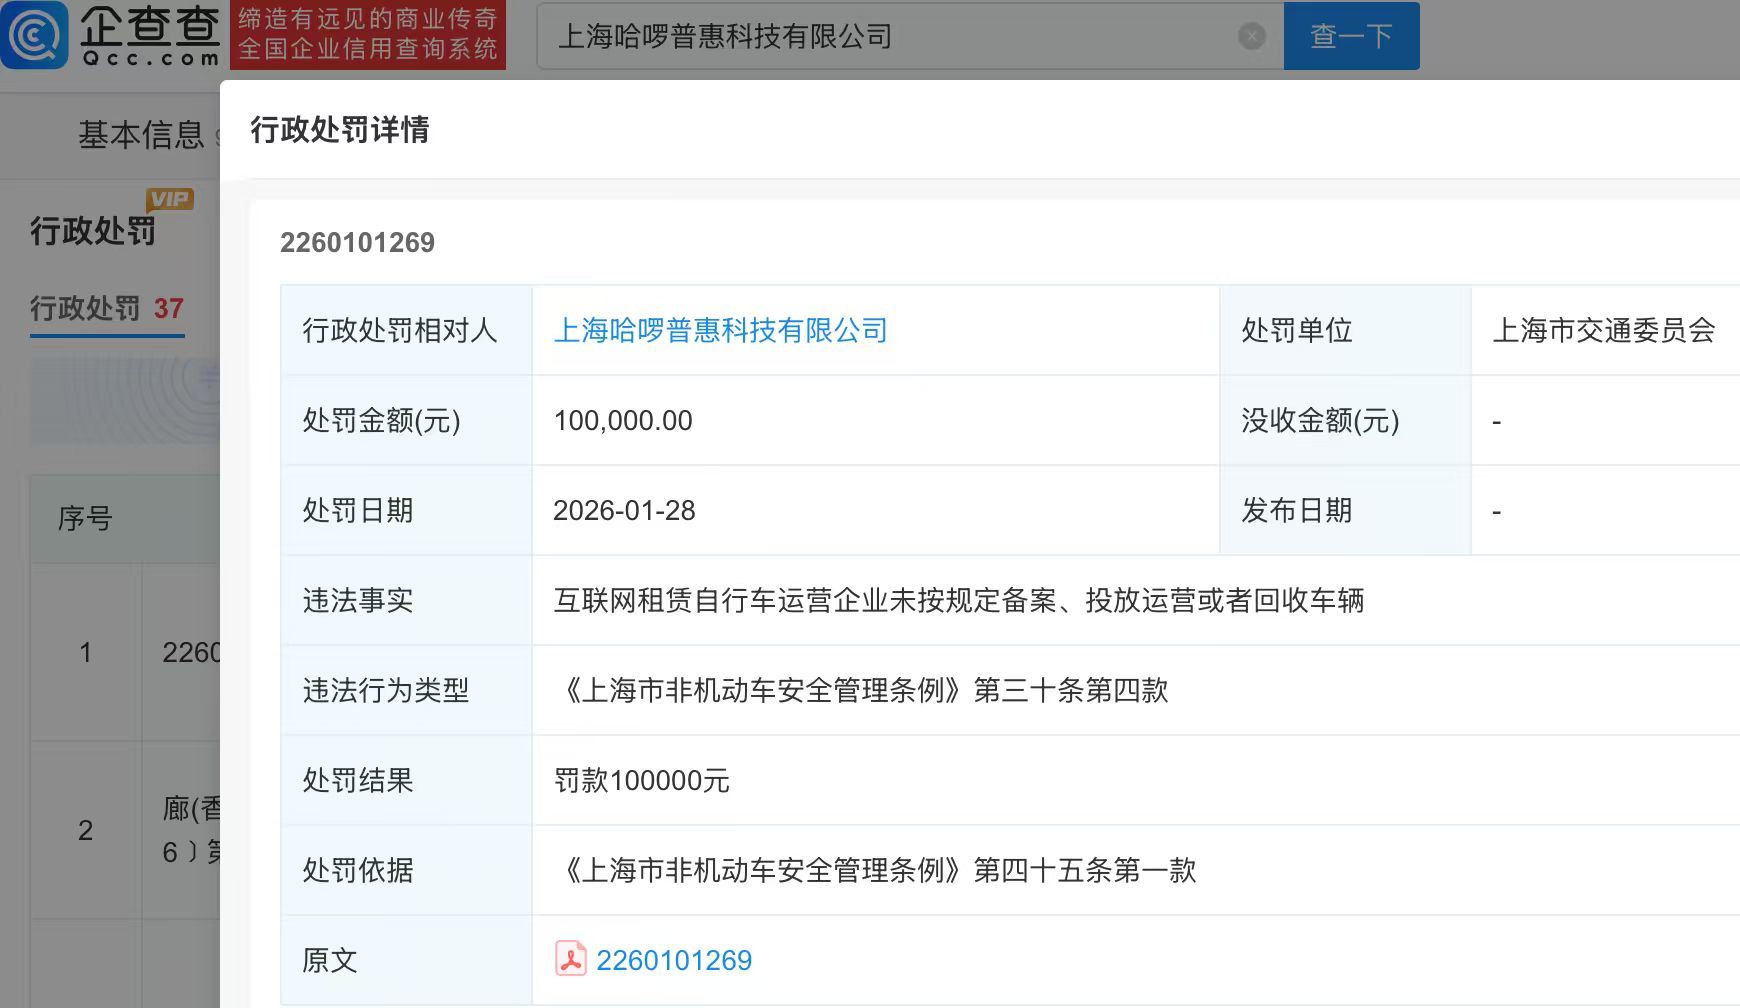Click penalty date 2026-01-28
Image resolution: width=1740 pixels, height=1008 pixels.
(x=624, y=510)
